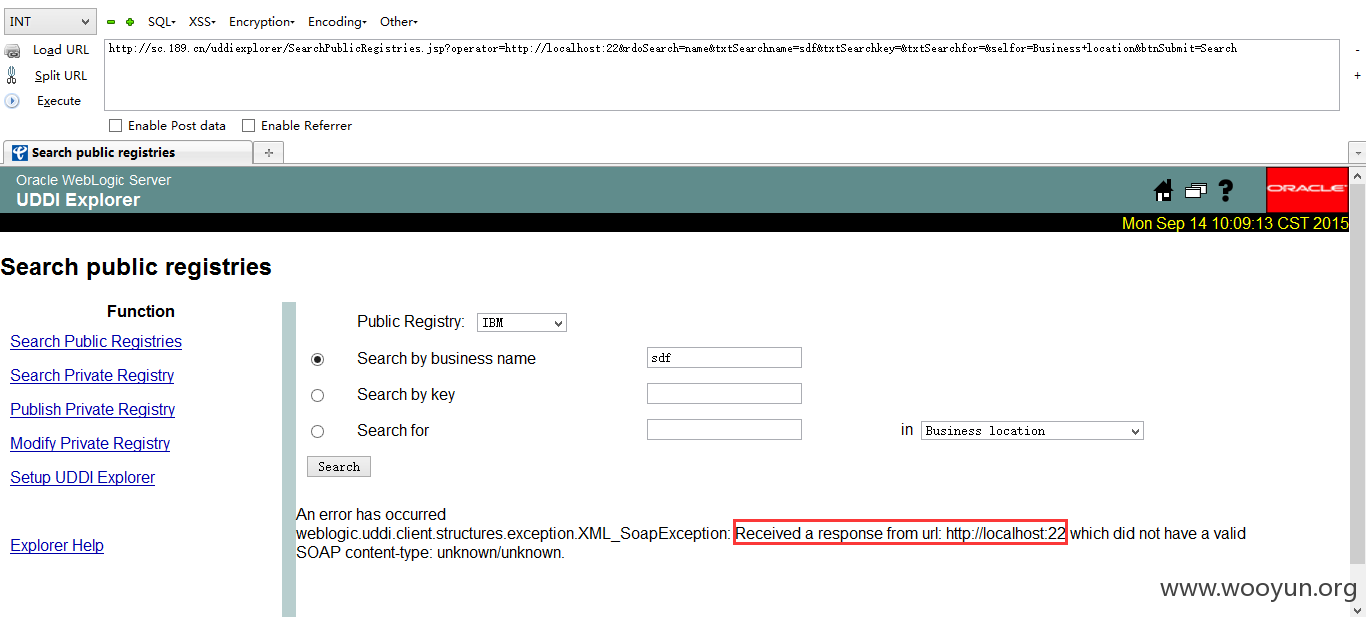Image resolution: width=1366 pixels, height=617 pixels.
Task: Open the Other menu
Action: click(x=399, y=21)
